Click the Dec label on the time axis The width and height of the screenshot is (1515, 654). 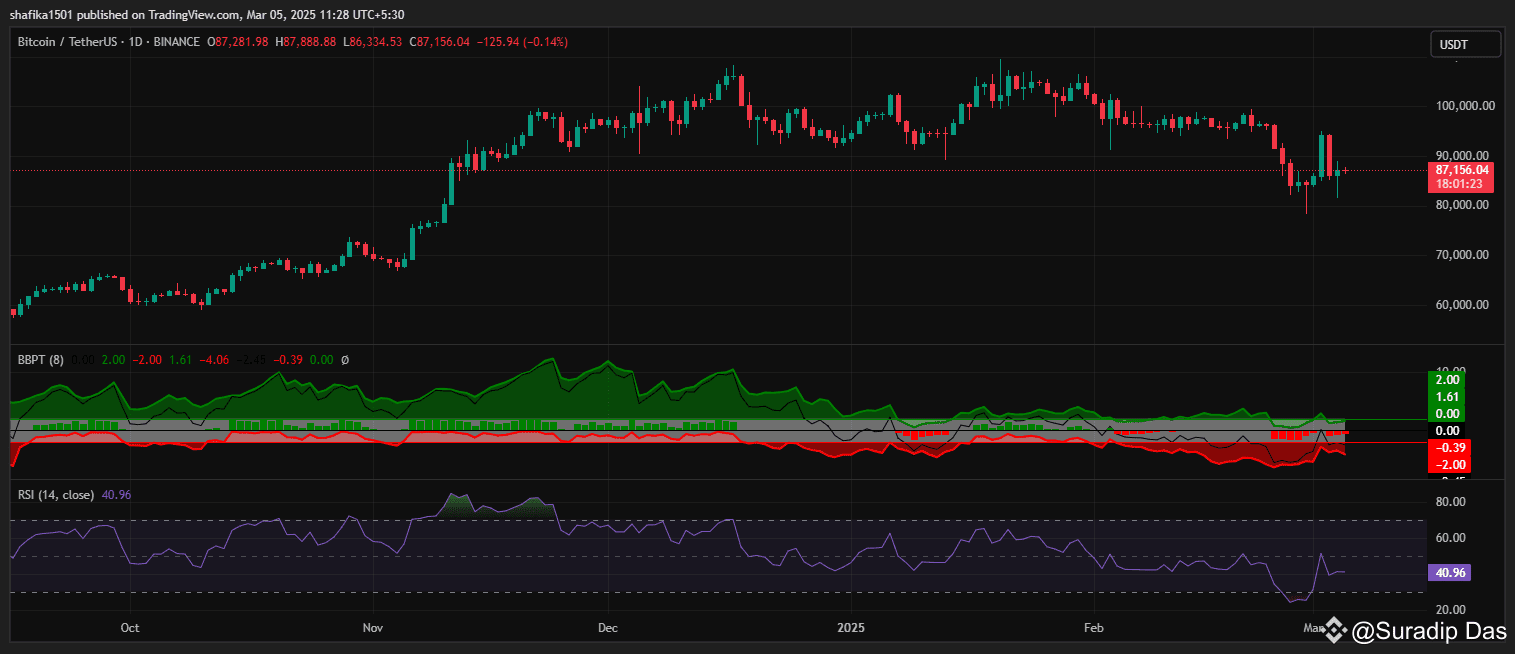608,629
